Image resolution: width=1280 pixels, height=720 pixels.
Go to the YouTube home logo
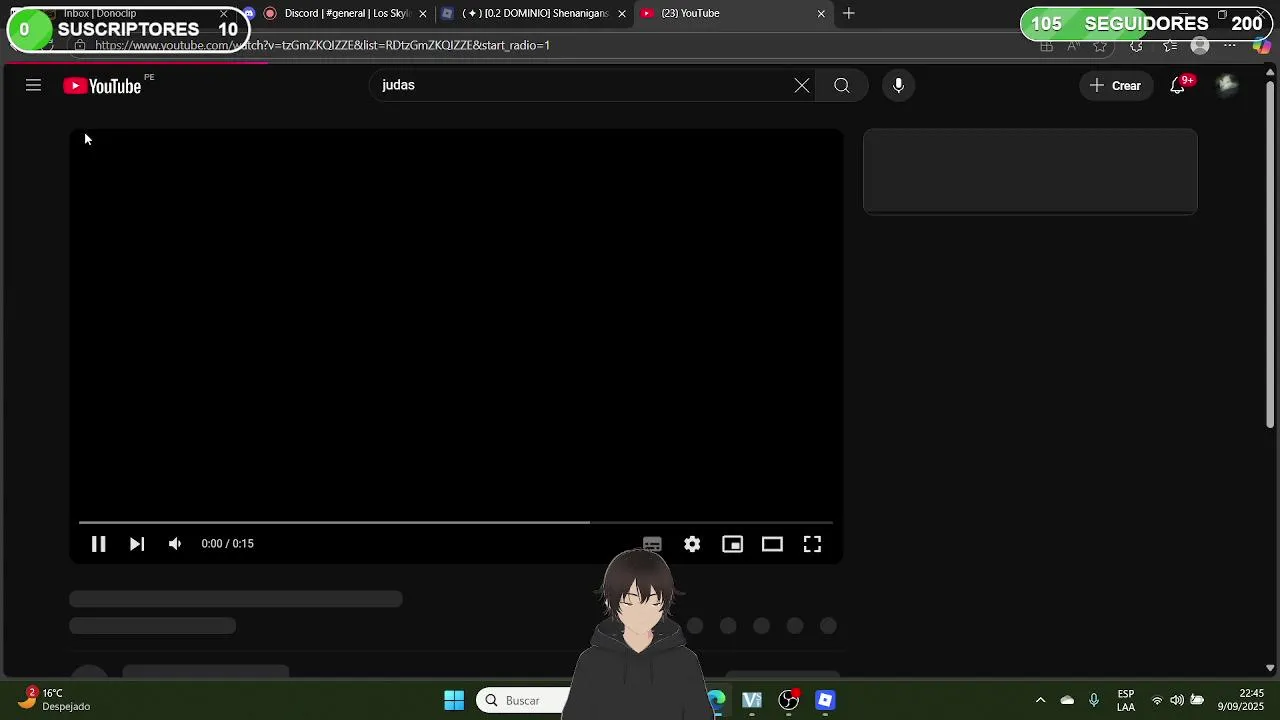pos(102,86)
